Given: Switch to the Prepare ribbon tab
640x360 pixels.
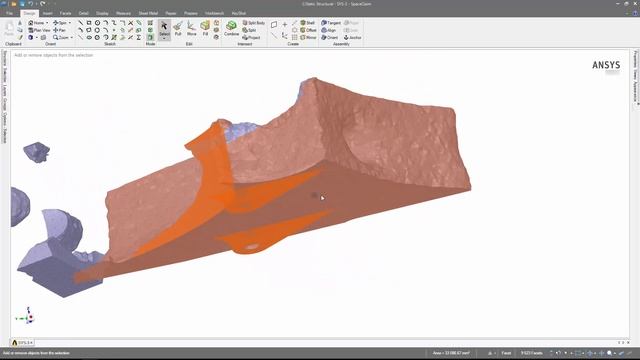Looking at the screenshot, I should click(191, 13).
